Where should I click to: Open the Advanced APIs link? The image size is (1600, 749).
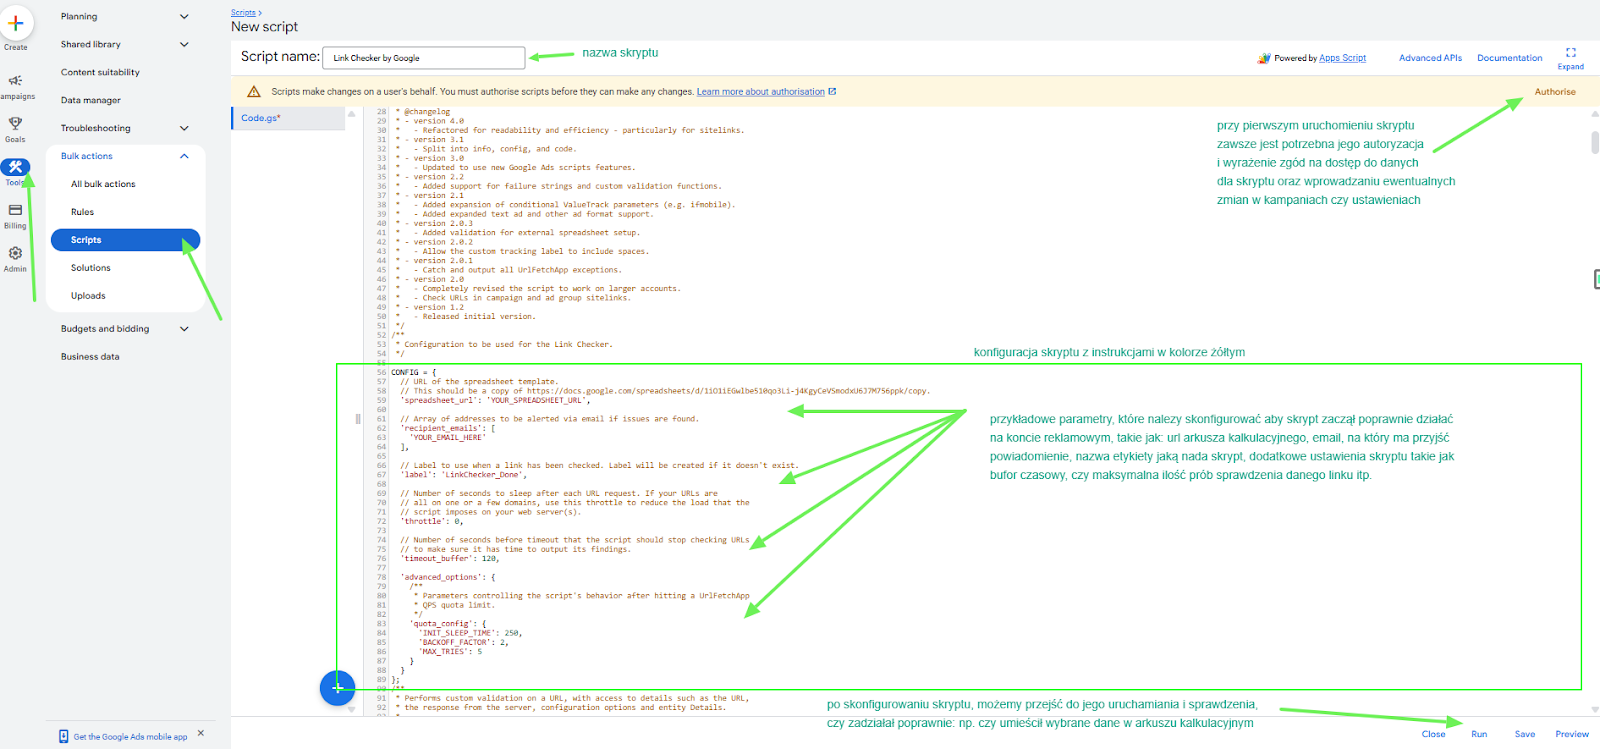coord(1430,58)
